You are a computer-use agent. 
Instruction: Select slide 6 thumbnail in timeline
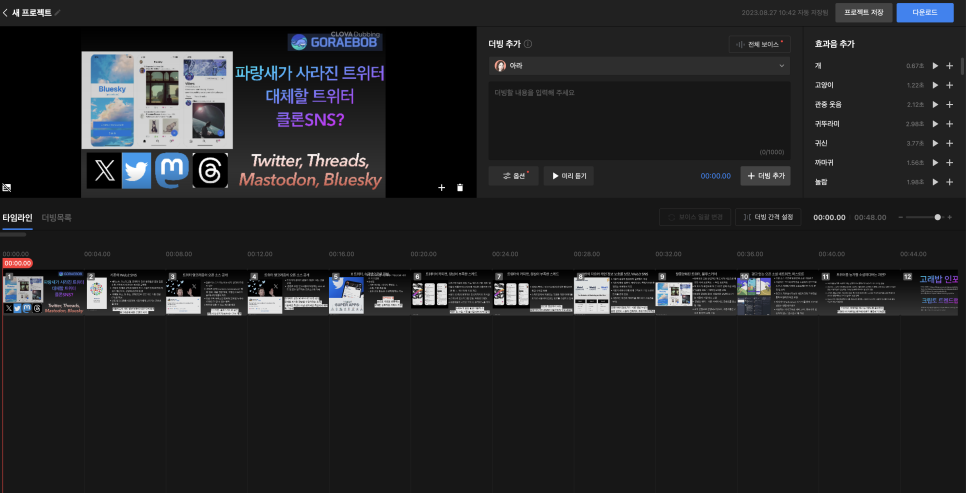point(452,293)
